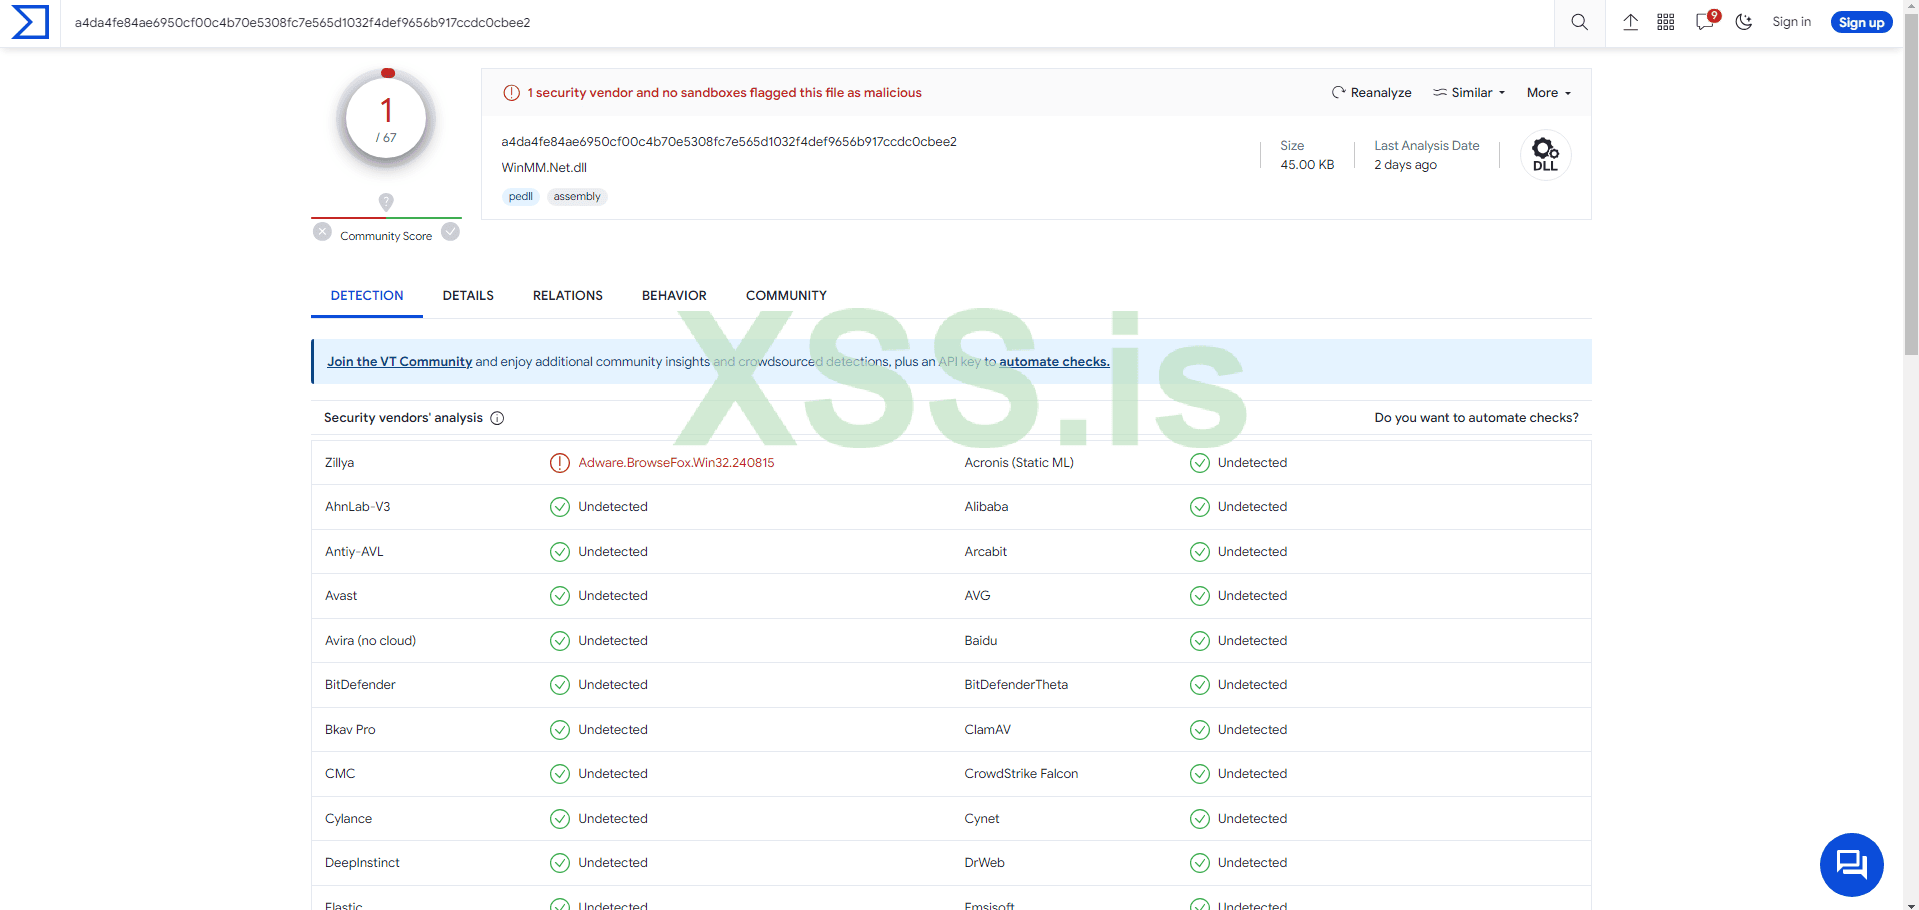Click the Adware.BrowseFox.Win32.240815 detection text
Screen dimensions: 1919x910
point(676,463)
